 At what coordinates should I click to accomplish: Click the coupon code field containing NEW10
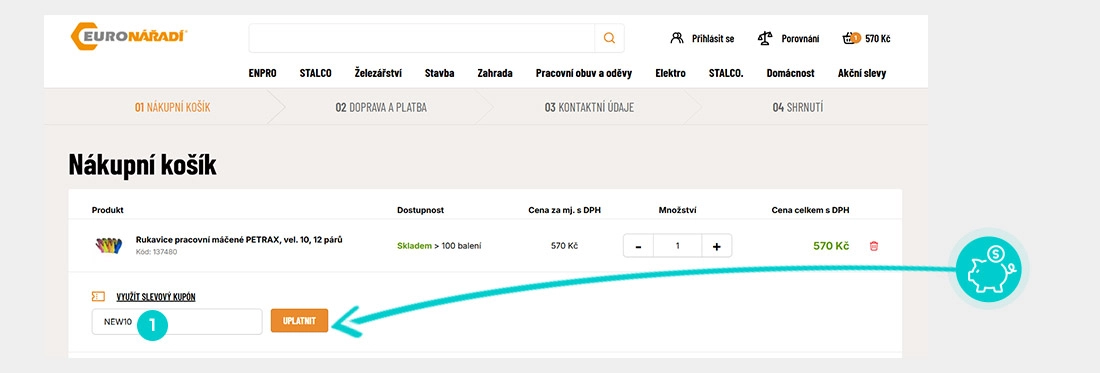(x=177, y=321)
